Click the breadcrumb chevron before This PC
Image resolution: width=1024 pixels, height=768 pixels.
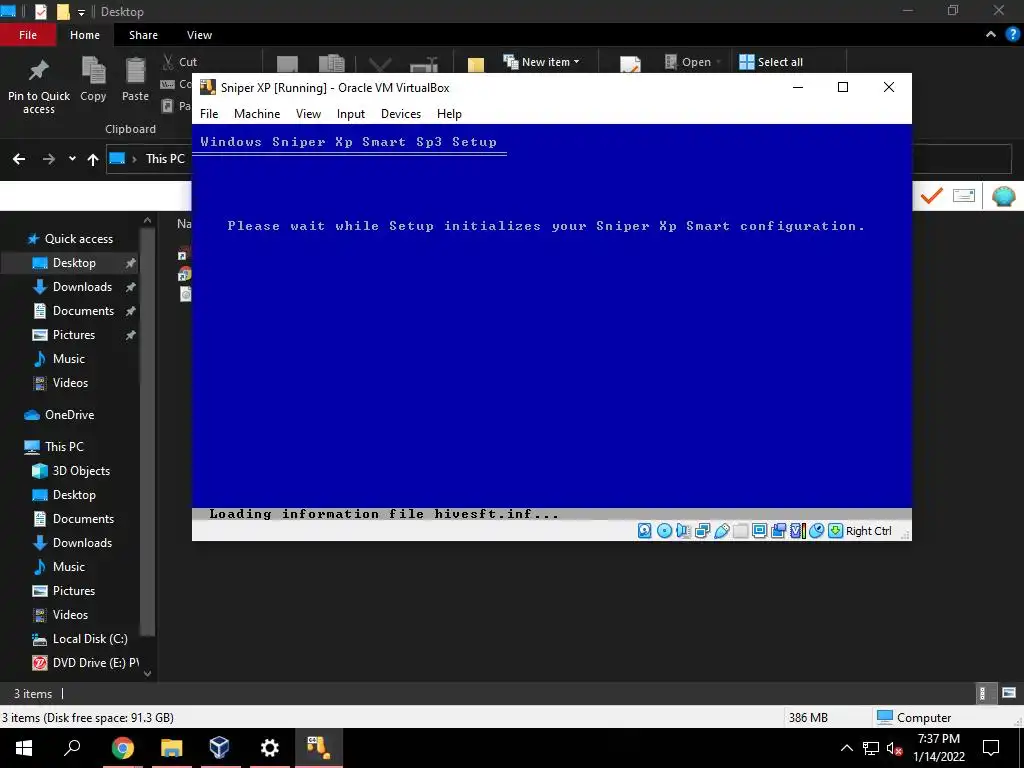pyautogui.click(x=135, y=159)
